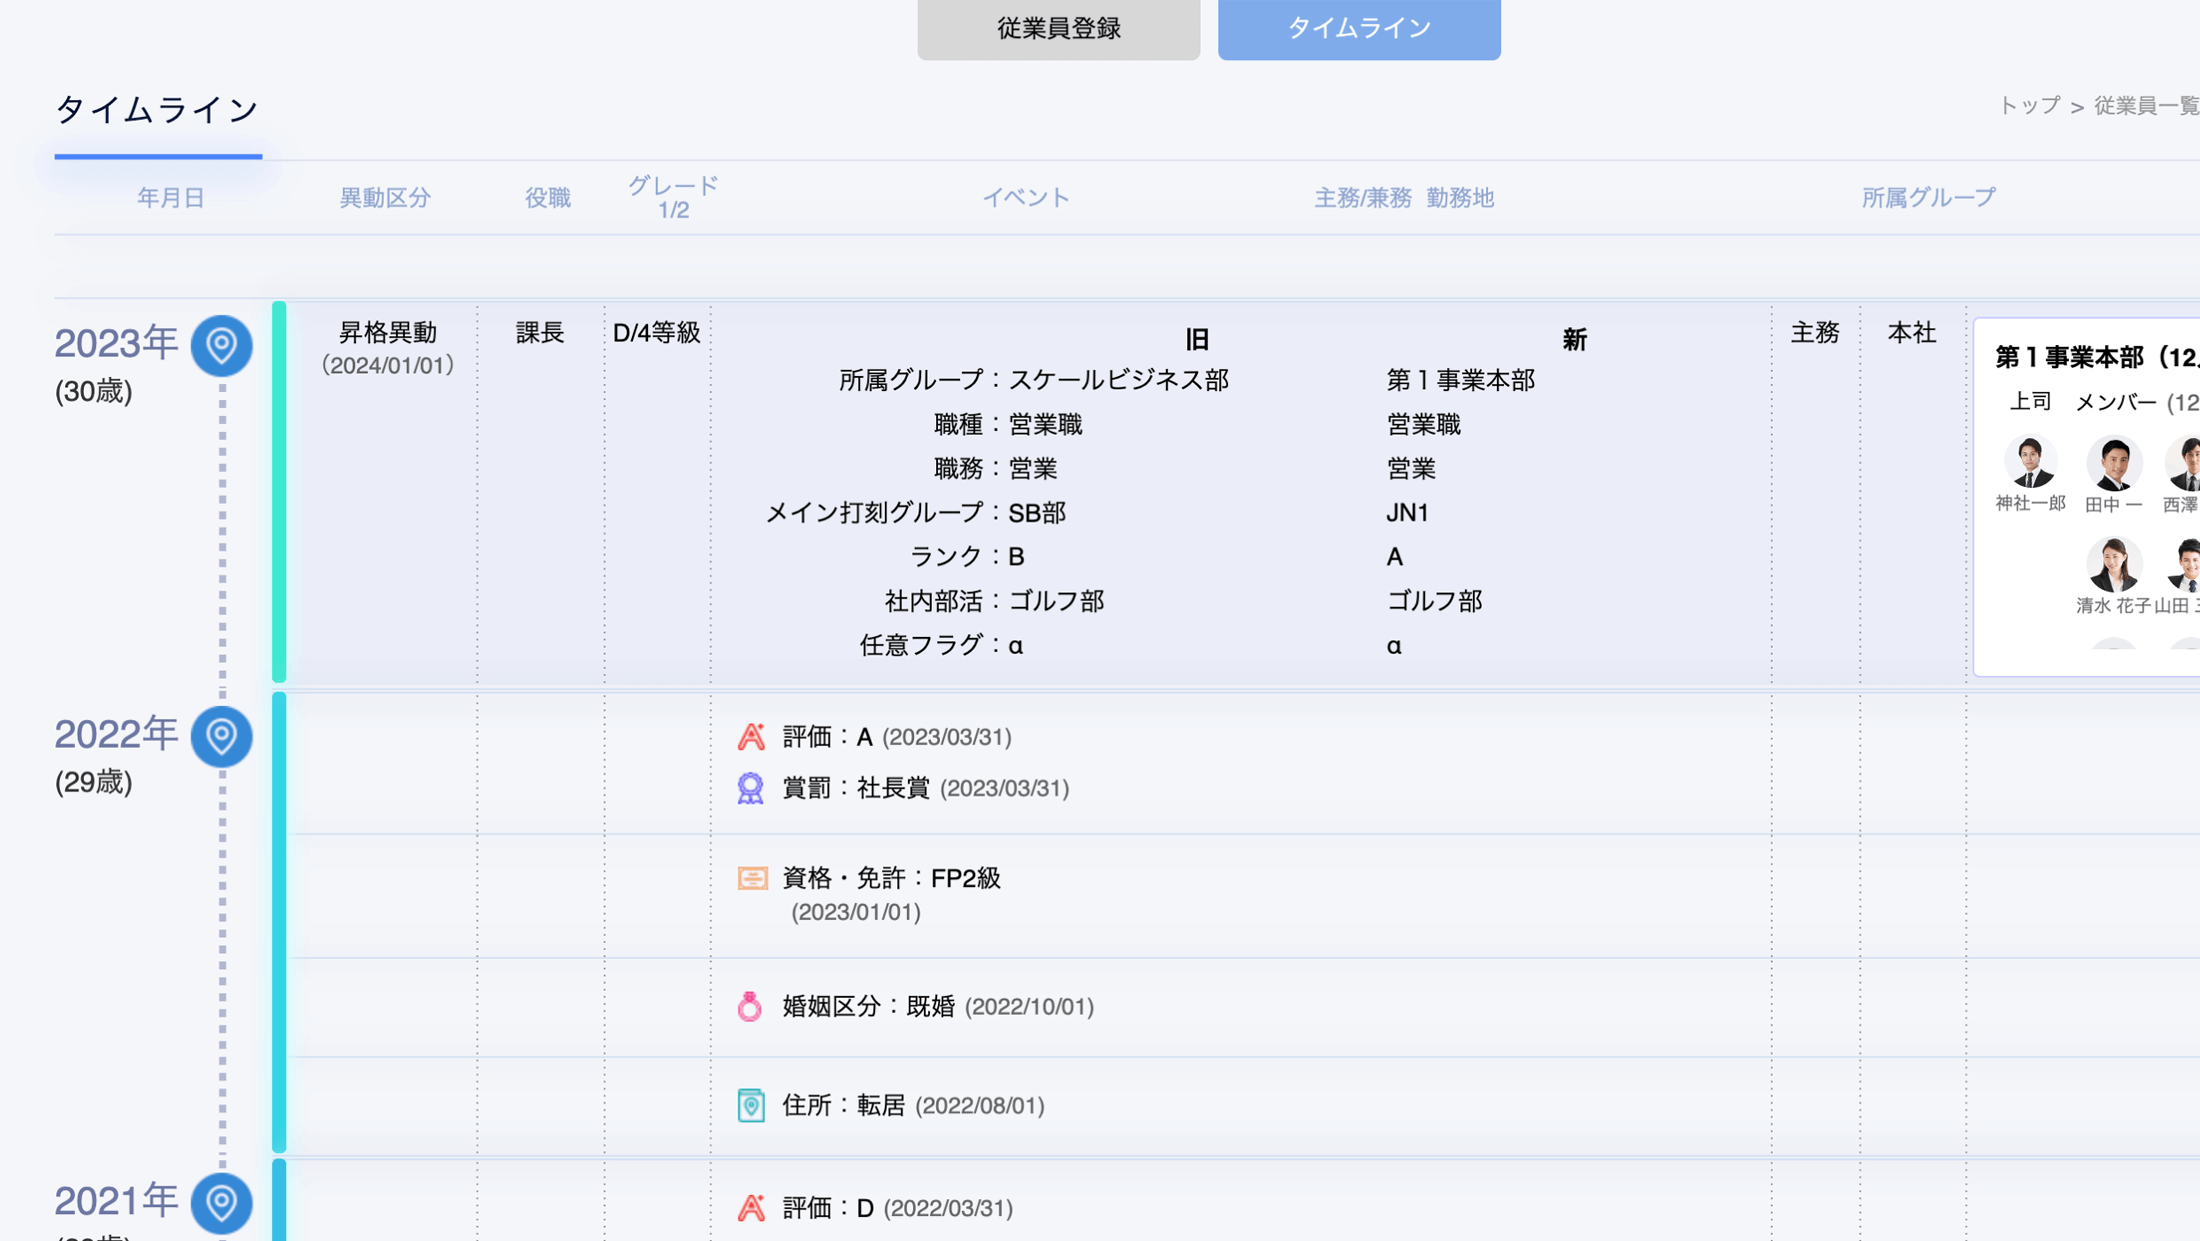Click 田中 一's avatar photo
2200x1241 pixels.
[x=2113, y=463]
